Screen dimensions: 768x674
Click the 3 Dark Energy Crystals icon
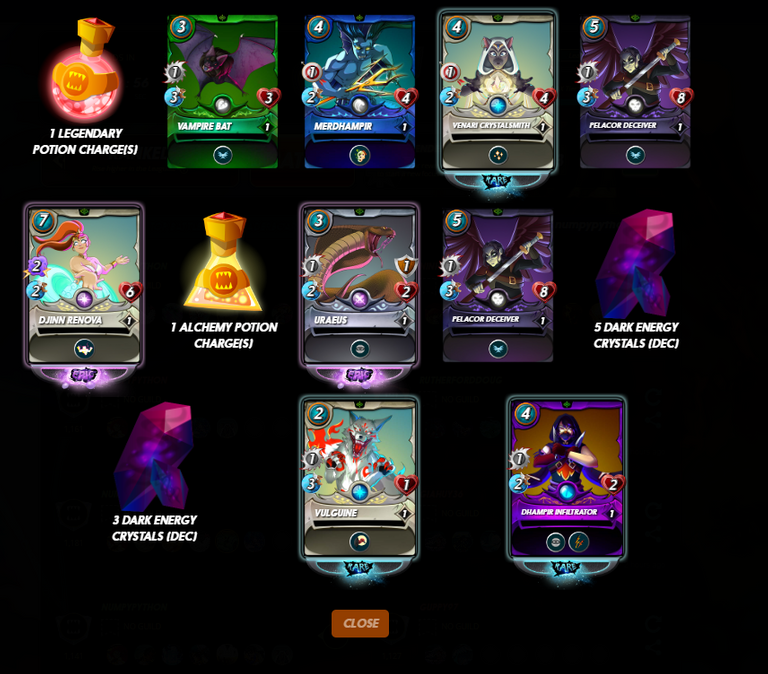pyautogui.click(x=154, y=456)
